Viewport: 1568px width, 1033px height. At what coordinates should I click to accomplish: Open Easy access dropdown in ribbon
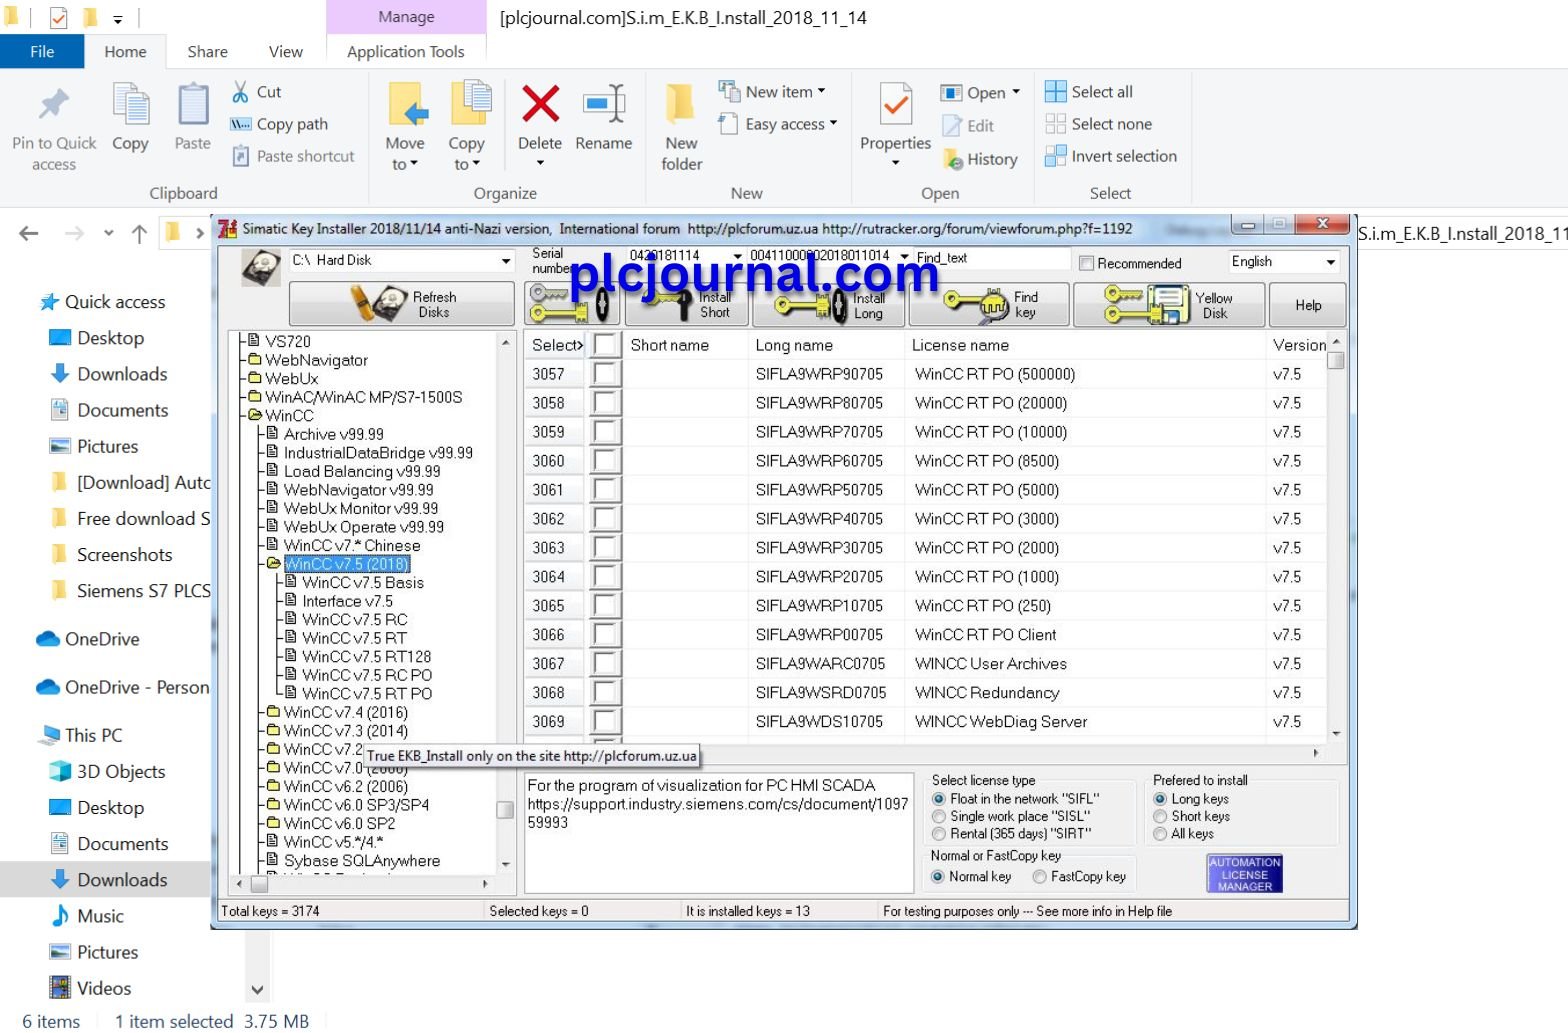click(x=778, y=124)
